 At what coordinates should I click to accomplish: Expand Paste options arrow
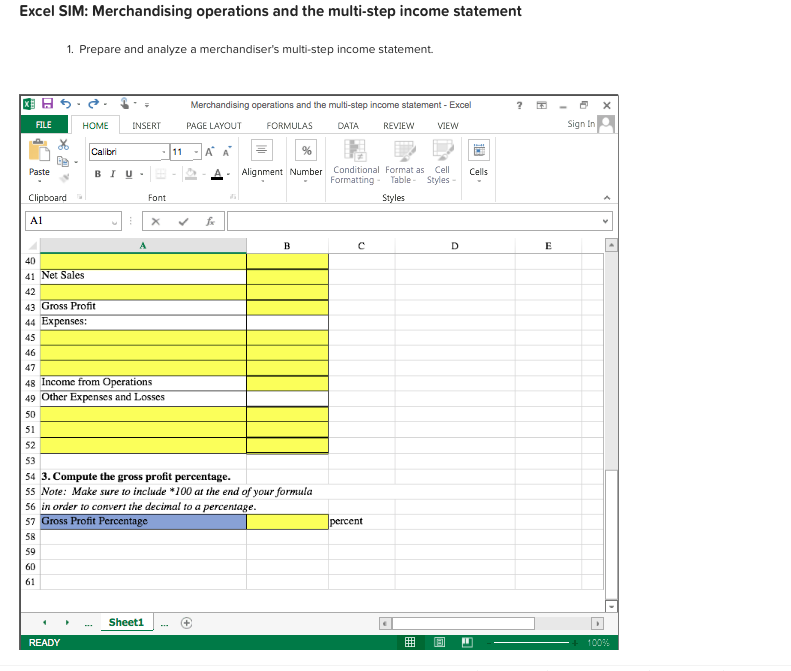point(39,181)
